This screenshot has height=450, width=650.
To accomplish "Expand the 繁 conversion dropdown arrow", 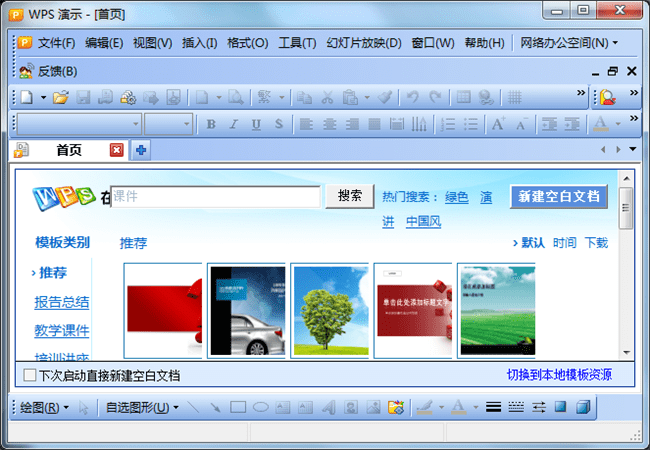I will coord(281,97).
